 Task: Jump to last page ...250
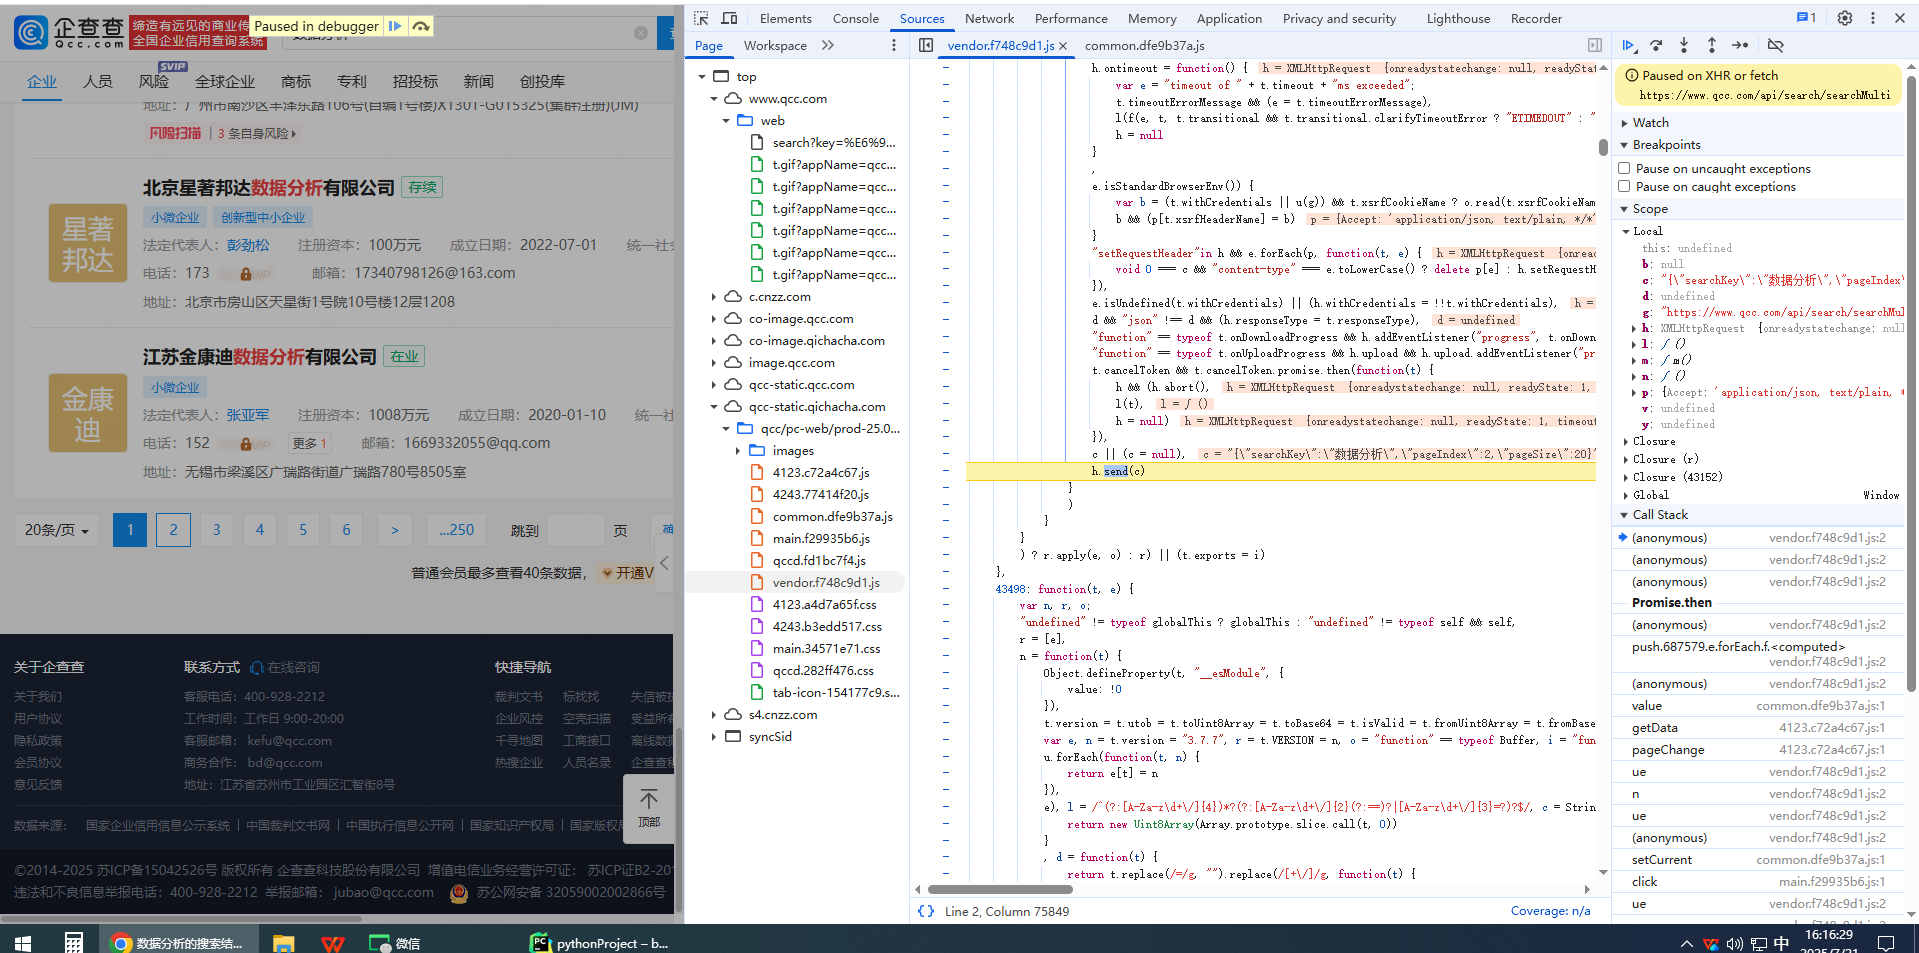(x=456, y=530)
